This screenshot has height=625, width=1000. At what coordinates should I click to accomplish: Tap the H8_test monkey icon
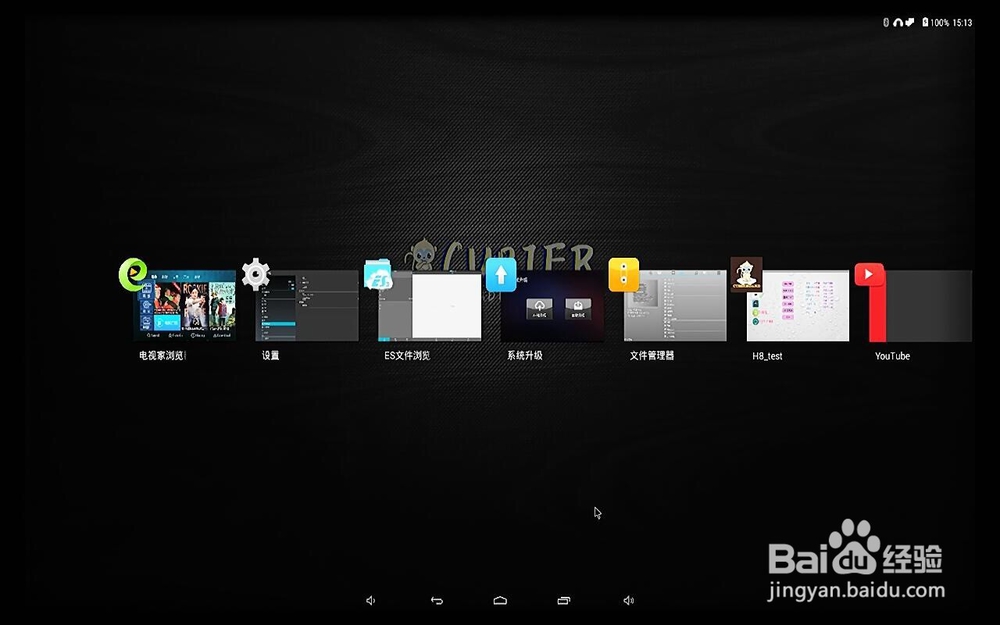(x=746, y=274)
